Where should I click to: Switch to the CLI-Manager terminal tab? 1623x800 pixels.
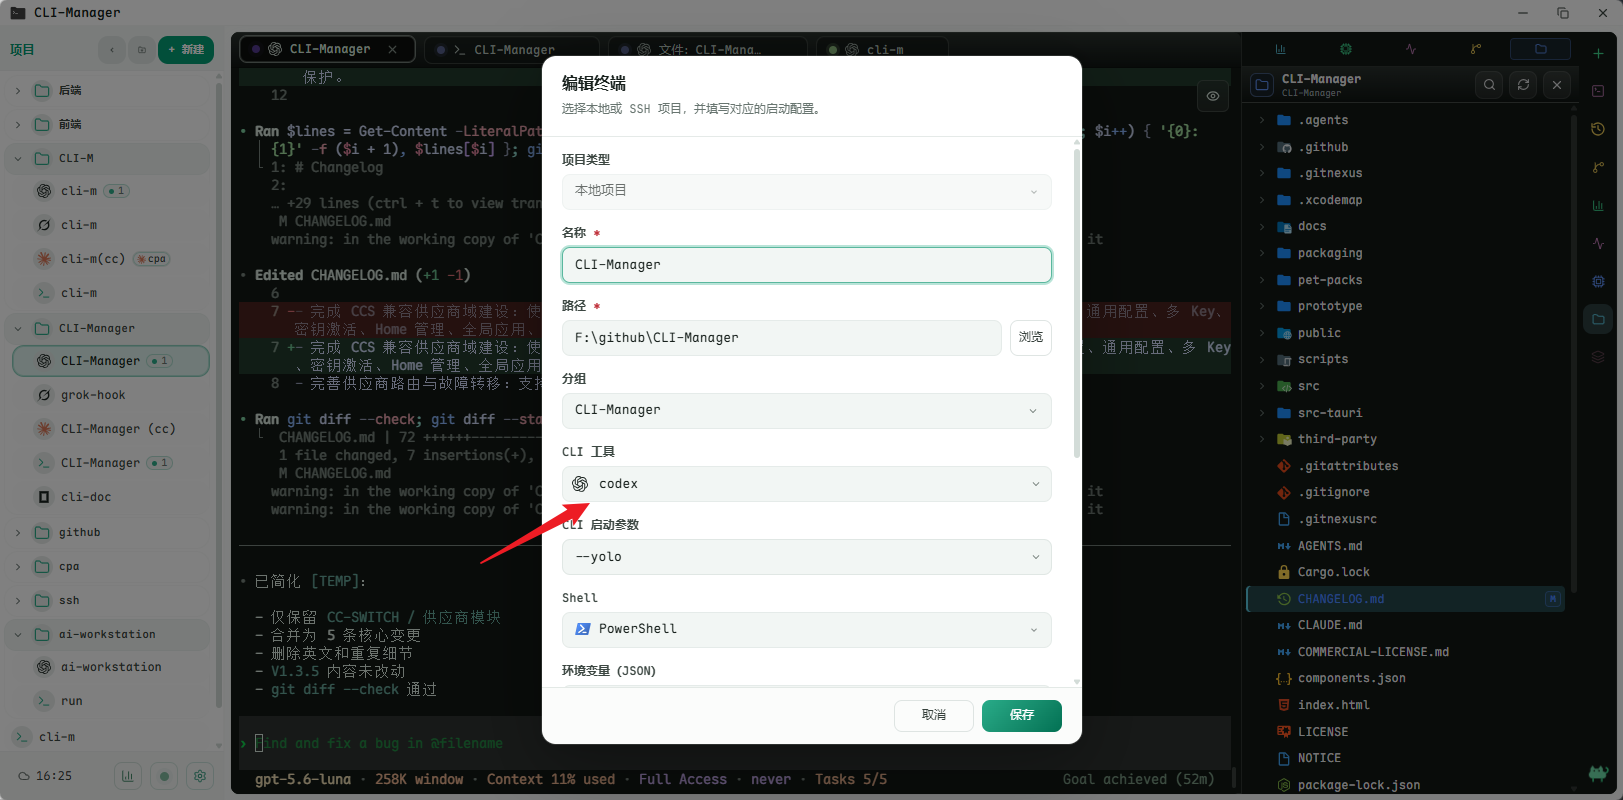[x=512, y=49]
